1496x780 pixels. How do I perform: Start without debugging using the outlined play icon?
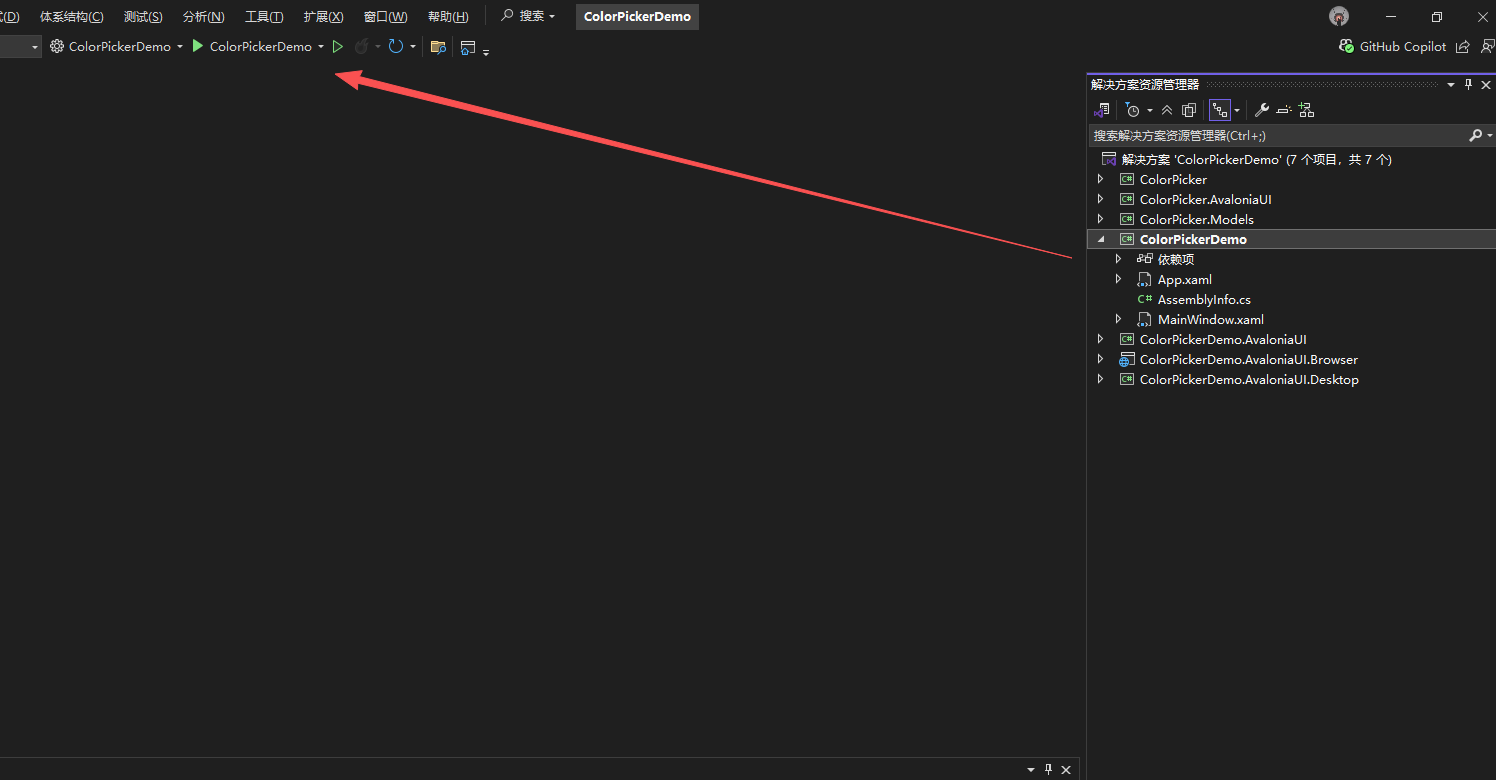coord(338,46)
